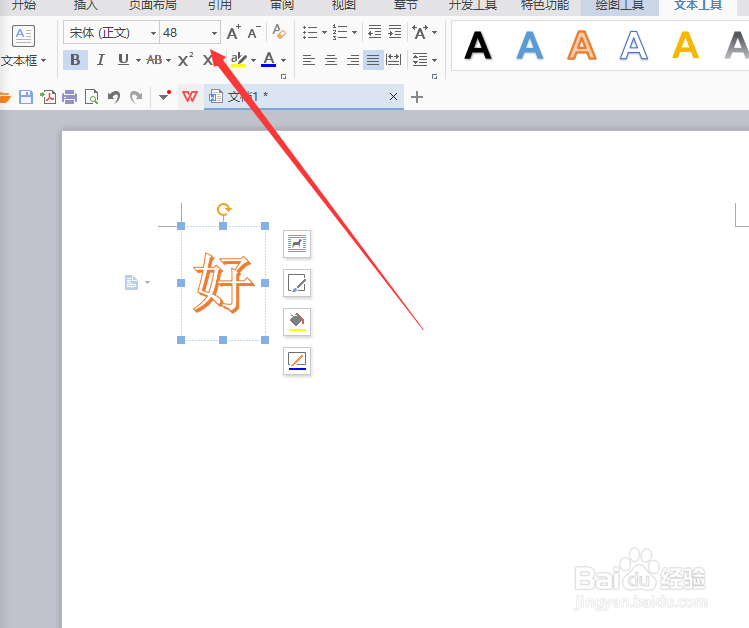Open numbering style dropdown arrow
This screenshot has width=749, height=628.
[x=354, y=32]
